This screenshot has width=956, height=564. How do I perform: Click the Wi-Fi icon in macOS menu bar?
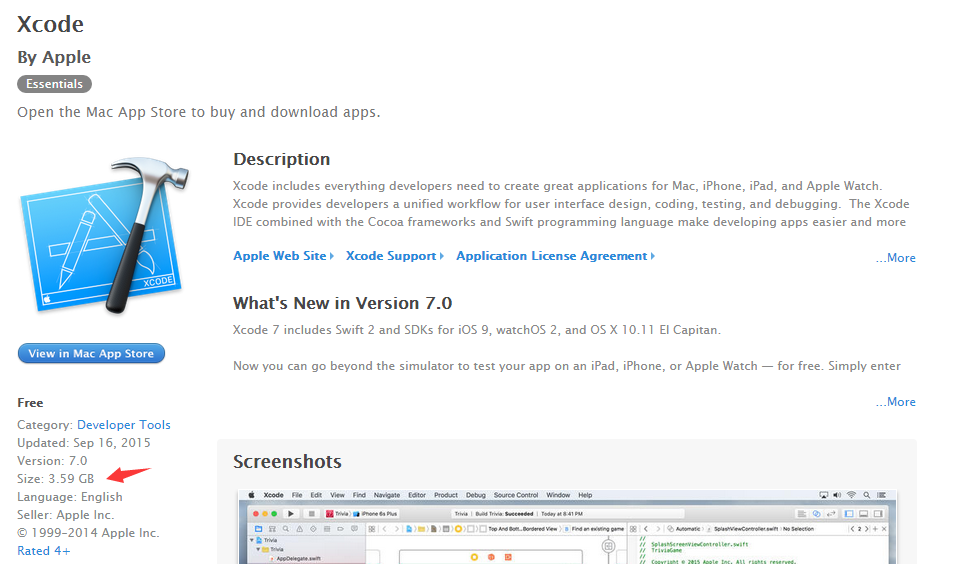coord(851,495)
